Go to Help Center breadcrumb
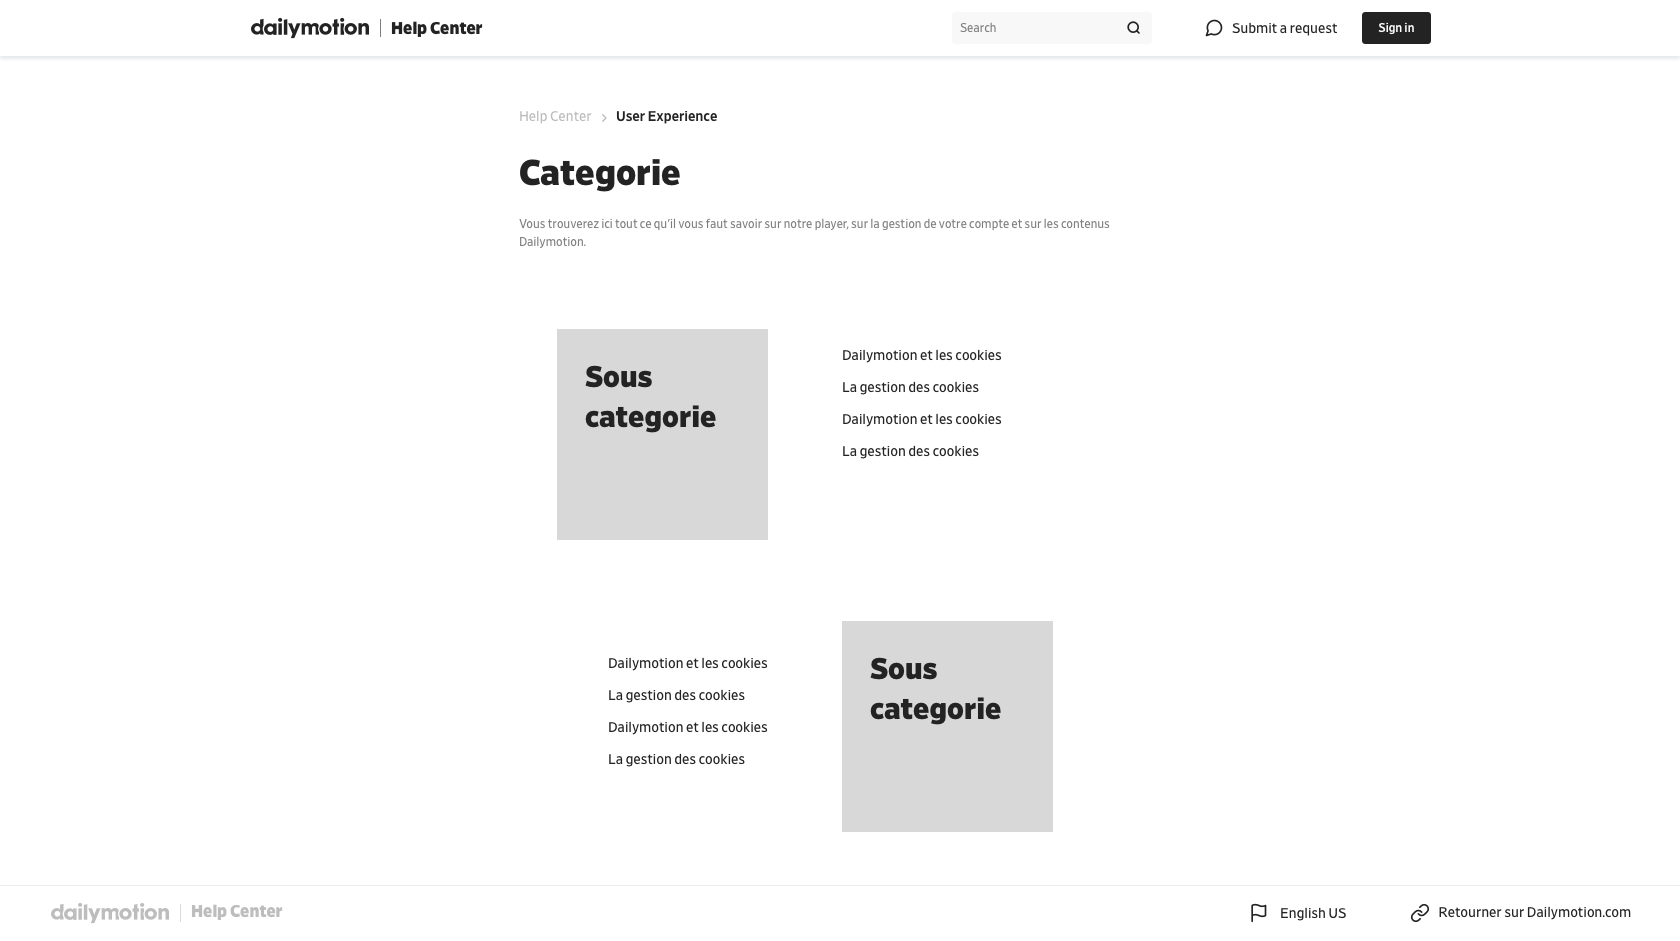 click(555, 116)
